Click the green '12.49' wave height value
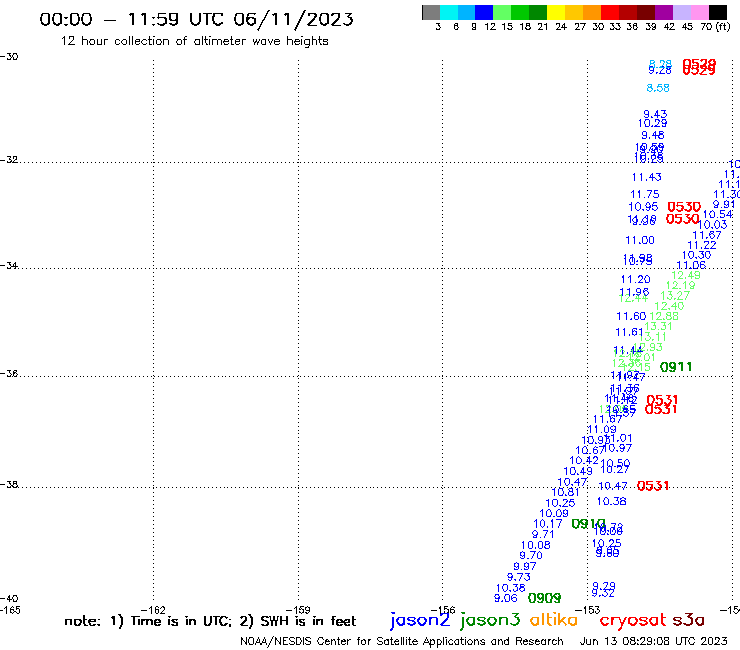This screenshot has width=740, height=650. (x=686, y=275)
